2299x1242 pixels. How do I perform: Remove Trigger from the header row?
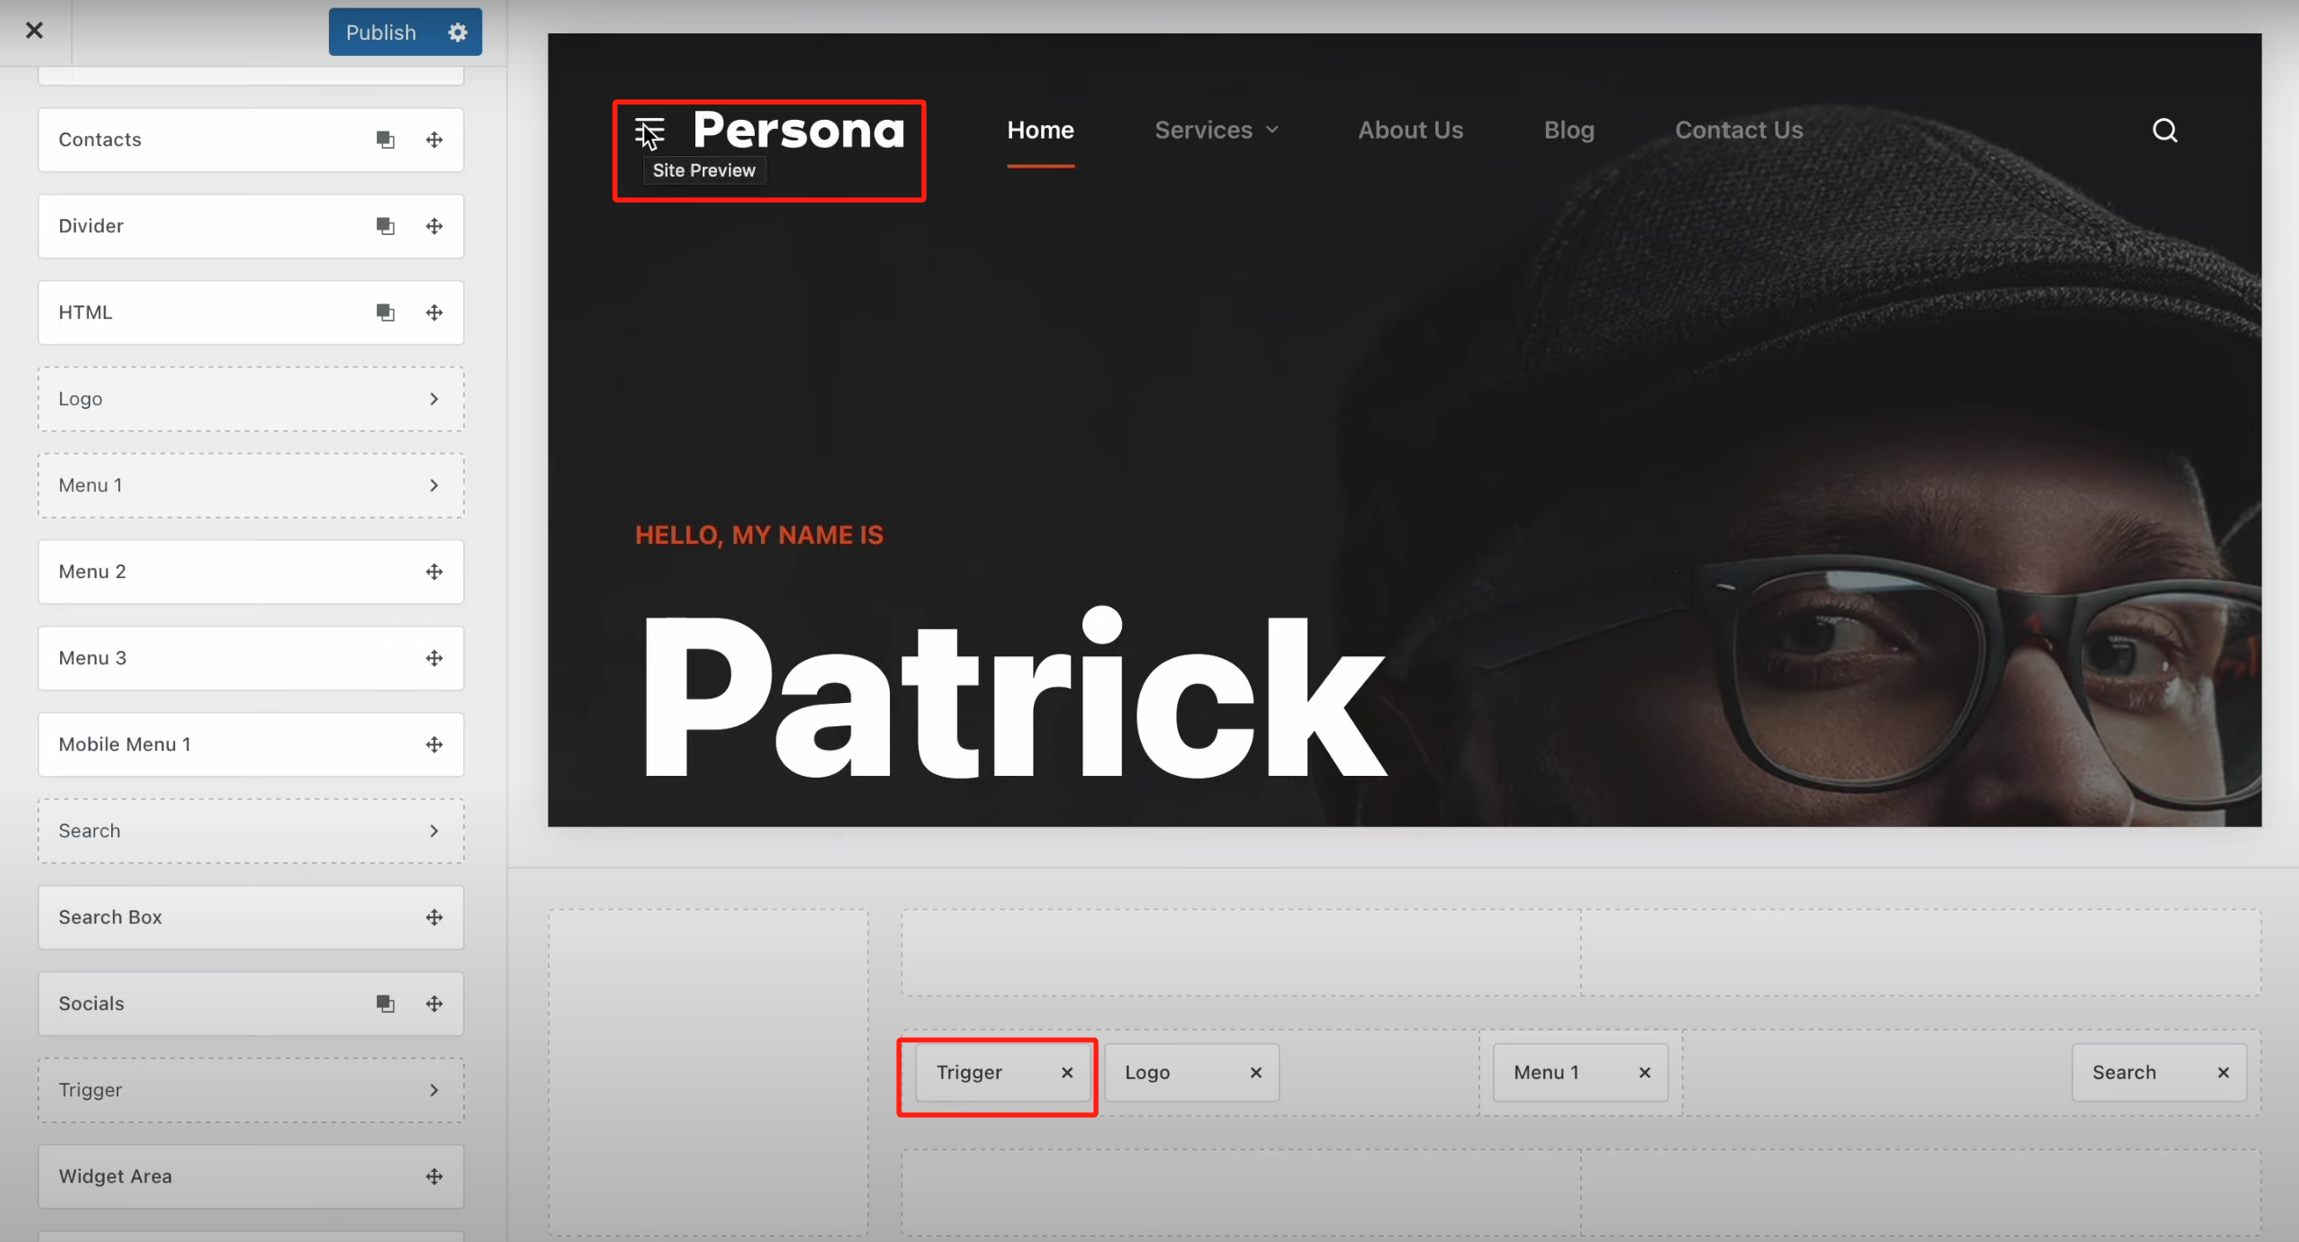(x=1067, y=1072)
